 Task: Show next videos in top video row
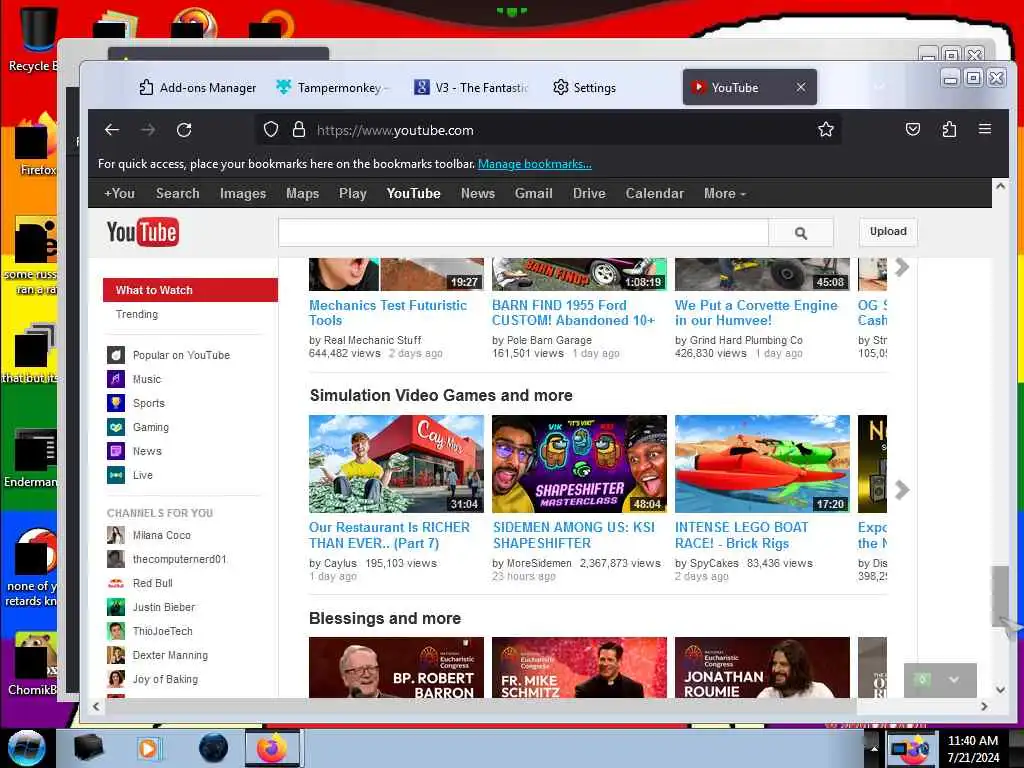902,267
